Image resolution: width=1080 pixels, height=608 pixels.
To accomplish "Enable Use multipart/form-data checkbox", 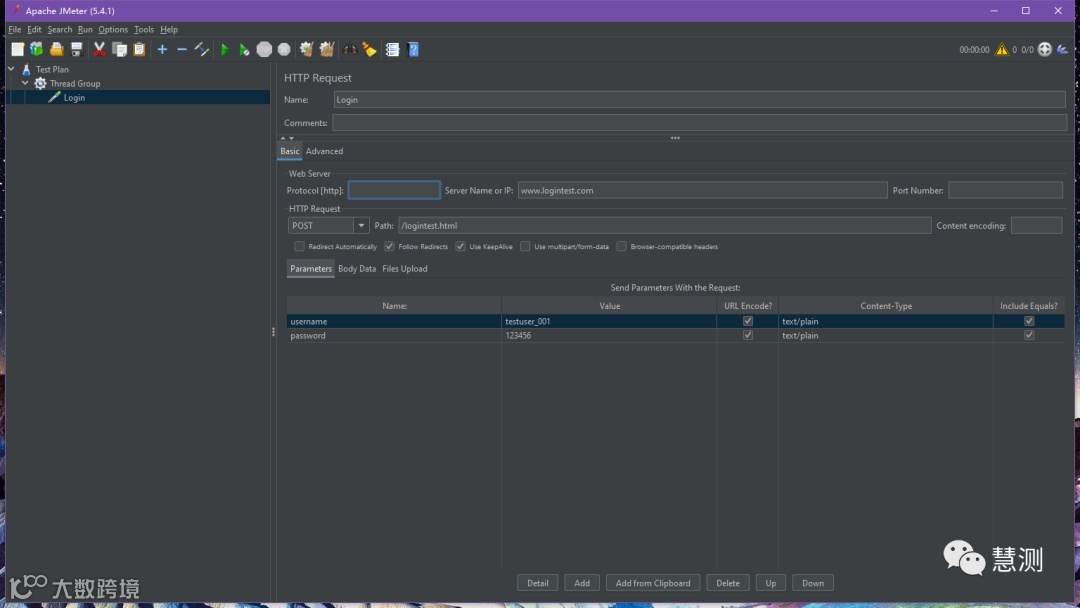I will (x=525, y=246).
